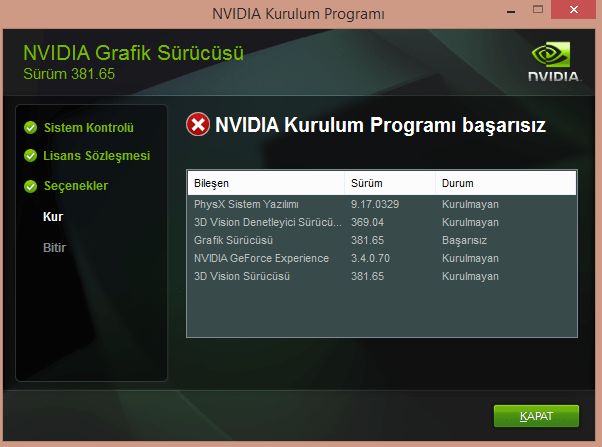Minimize the NVIDIA Kurulum Programı window
Image resolution: width=602 pixels, height=447 pixels.
point(511,11)
